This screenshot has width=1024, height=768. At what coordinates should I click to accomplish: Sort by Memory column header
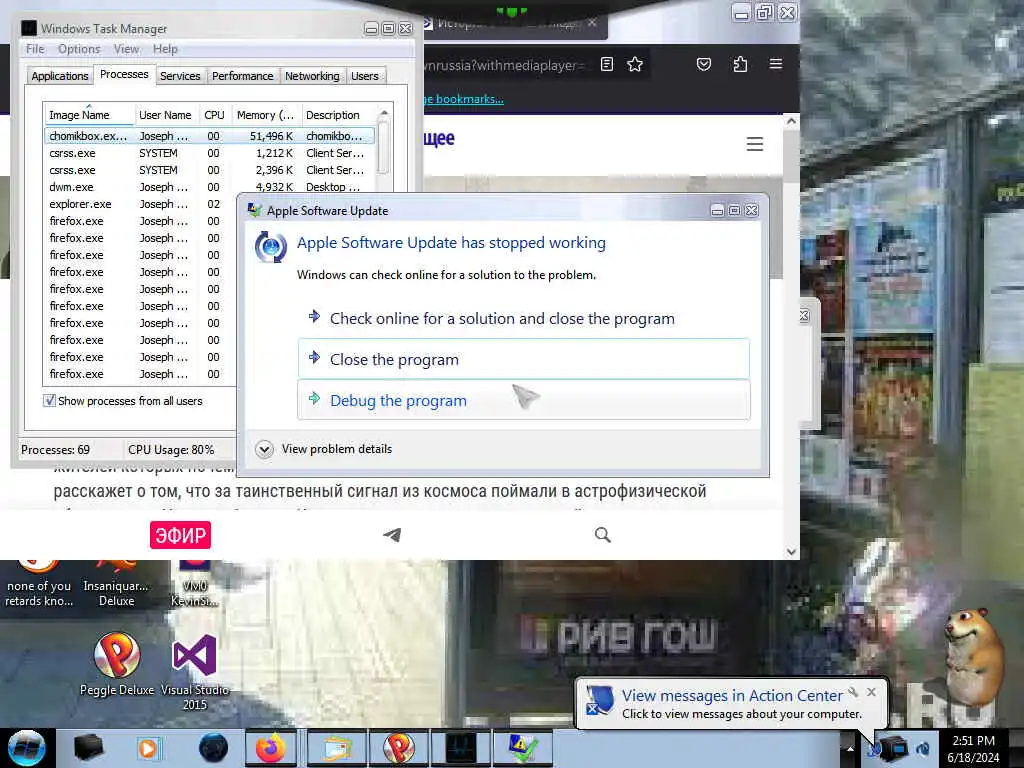pos(265,115)
